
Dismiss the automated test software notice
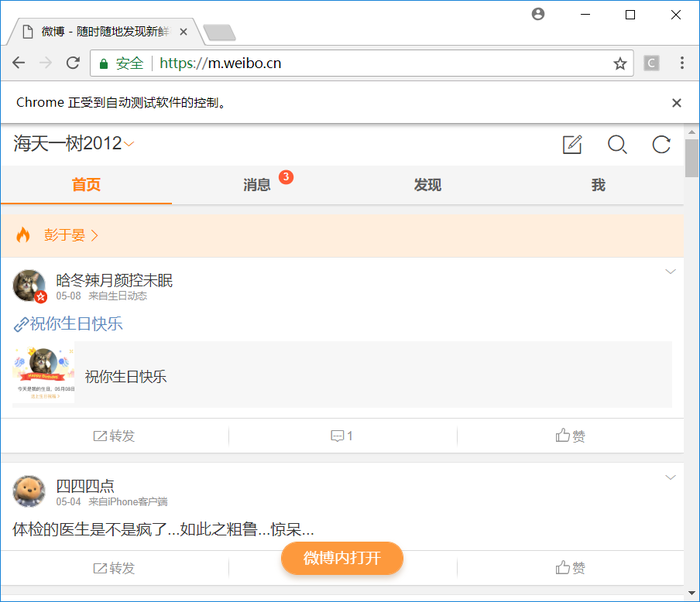(x=676, y=103)
